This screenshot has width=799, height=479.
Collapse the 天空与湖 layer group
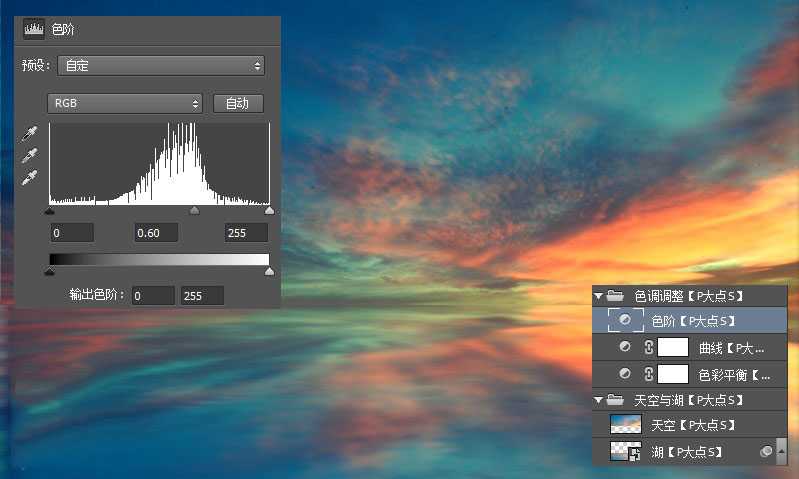point(599,400)
